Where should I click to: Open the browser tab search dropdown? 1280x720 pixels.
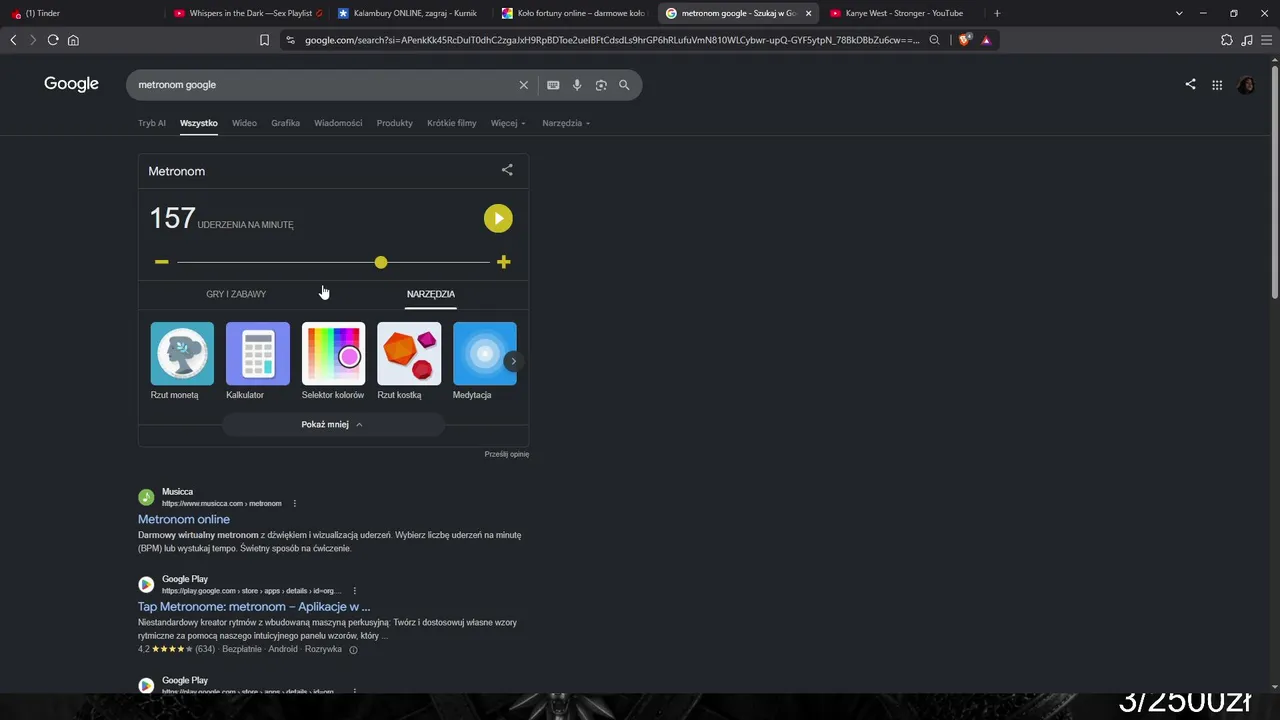(1179, 13)
